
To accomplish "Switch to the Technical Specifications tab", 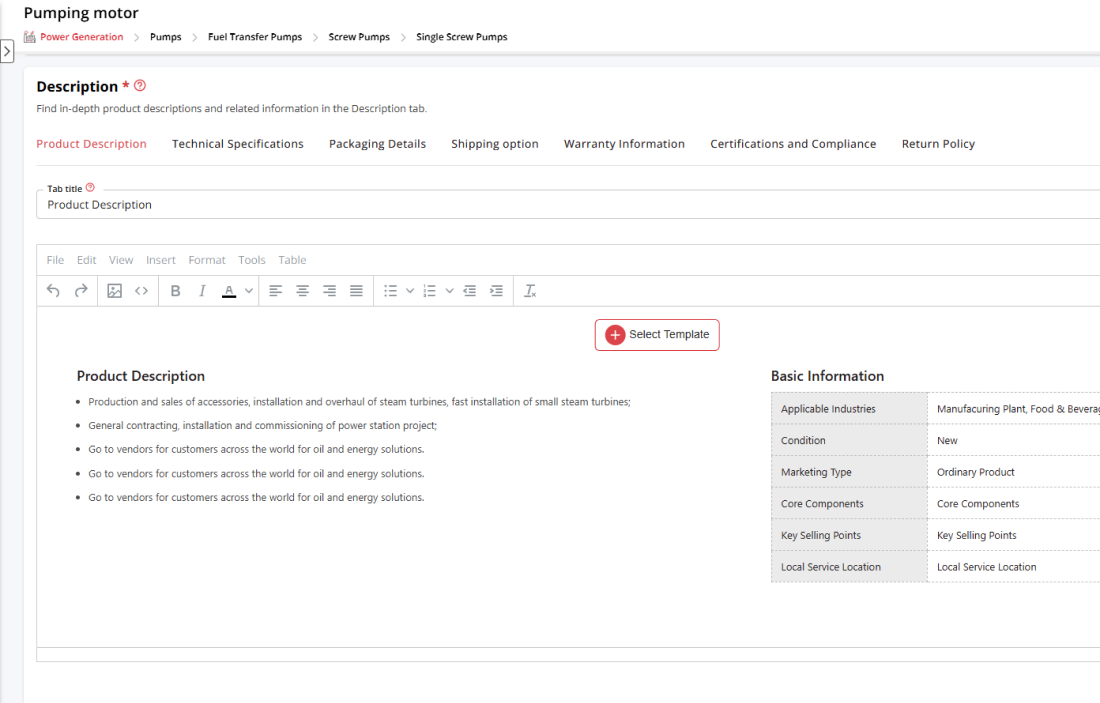I will point(238,144).
